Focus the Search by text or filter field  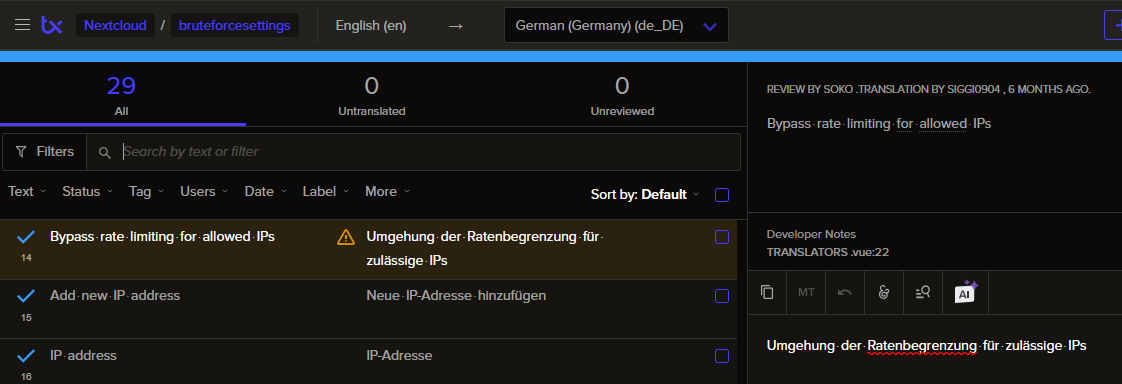[428, 152]
